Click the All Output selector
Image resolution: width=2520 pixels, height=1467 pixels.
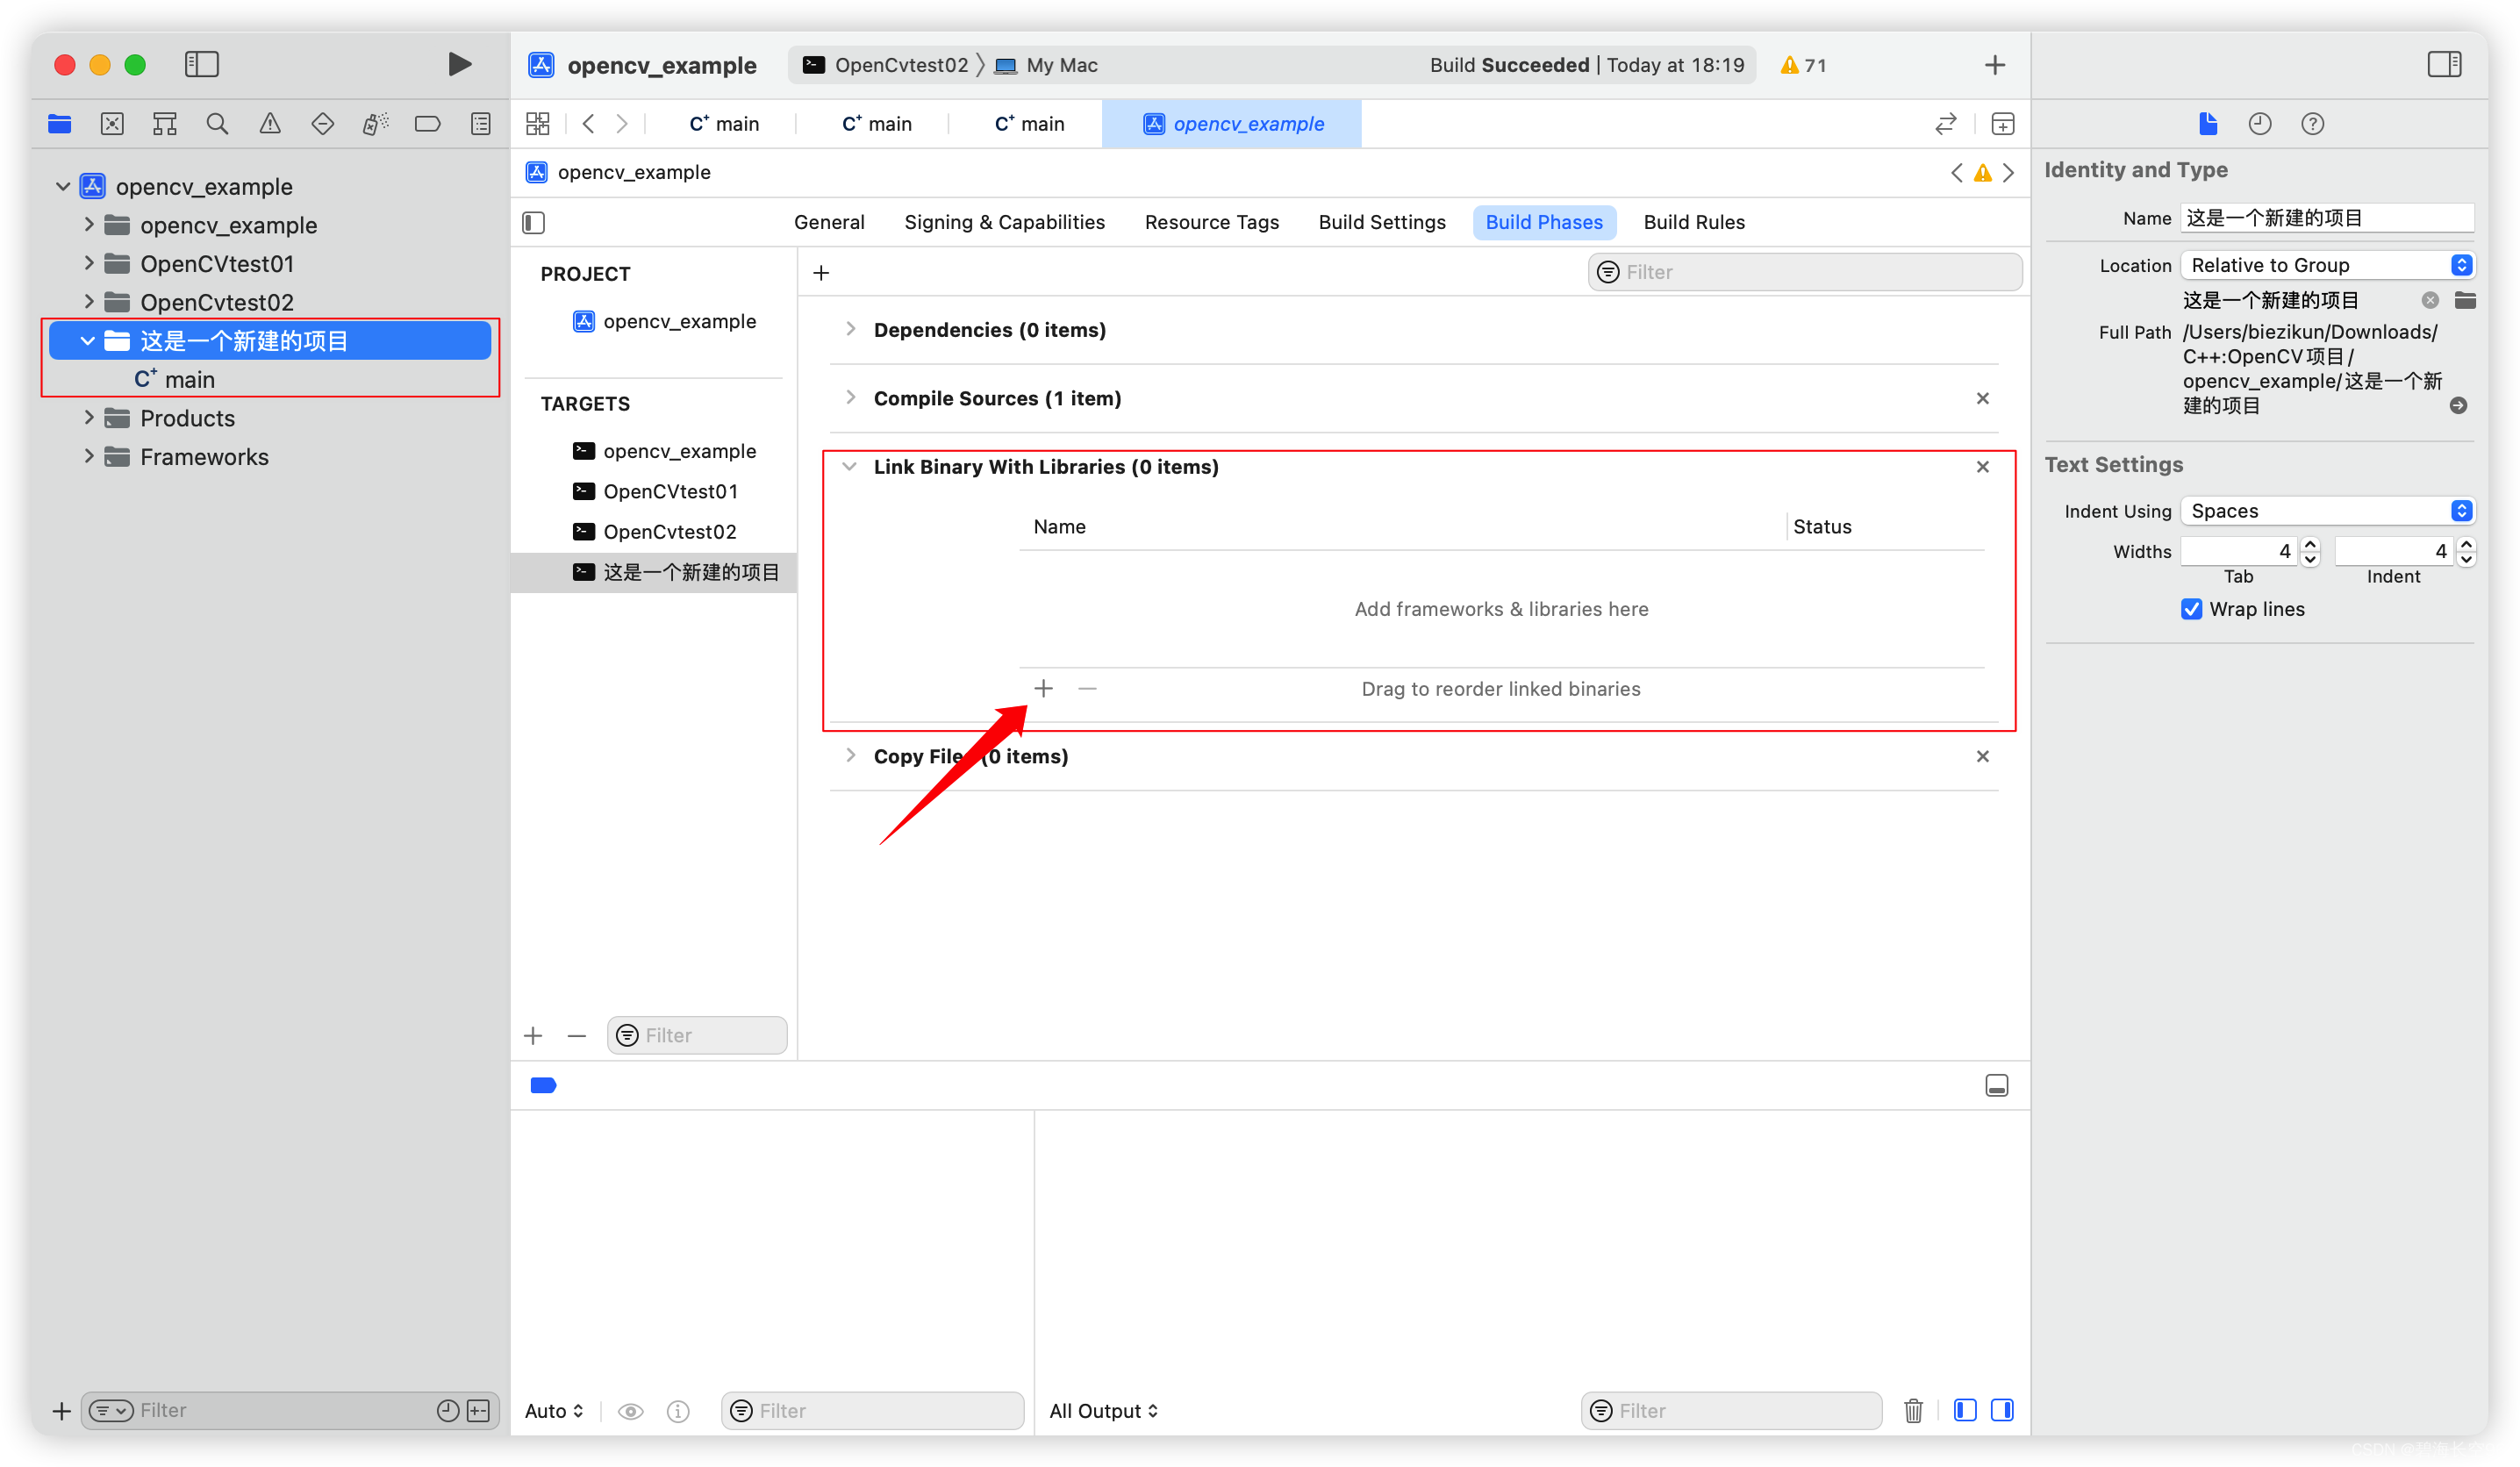(x=1103, y=1410)
